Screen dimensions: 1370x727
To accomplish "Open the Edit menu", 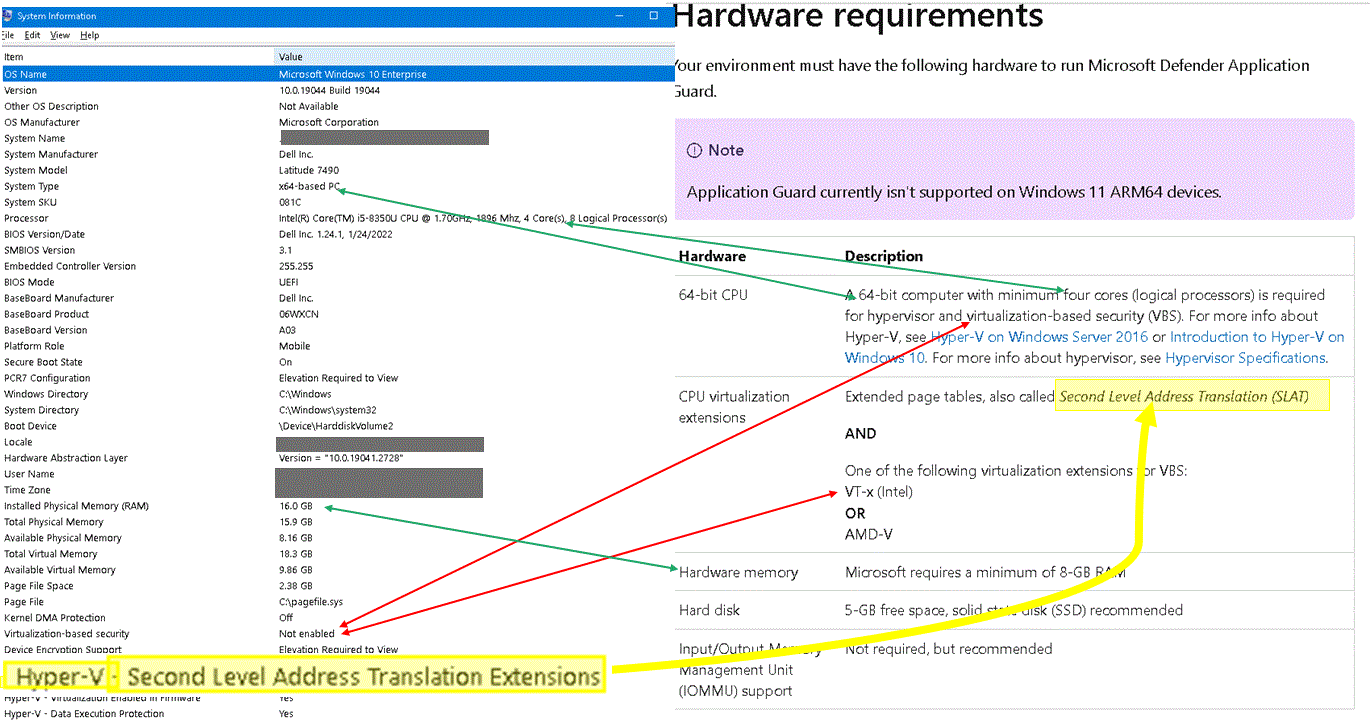I will coord(33,35).
